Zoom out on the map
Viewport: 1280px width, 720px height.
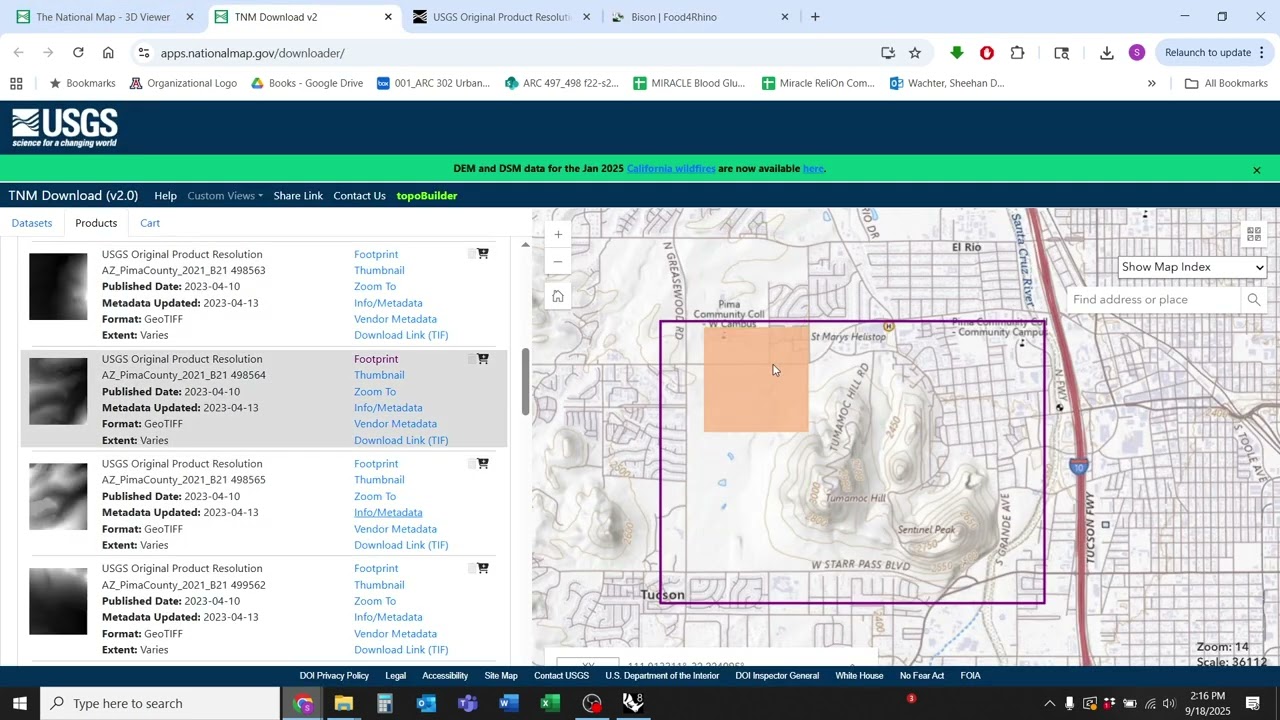(x=558, y=262)
